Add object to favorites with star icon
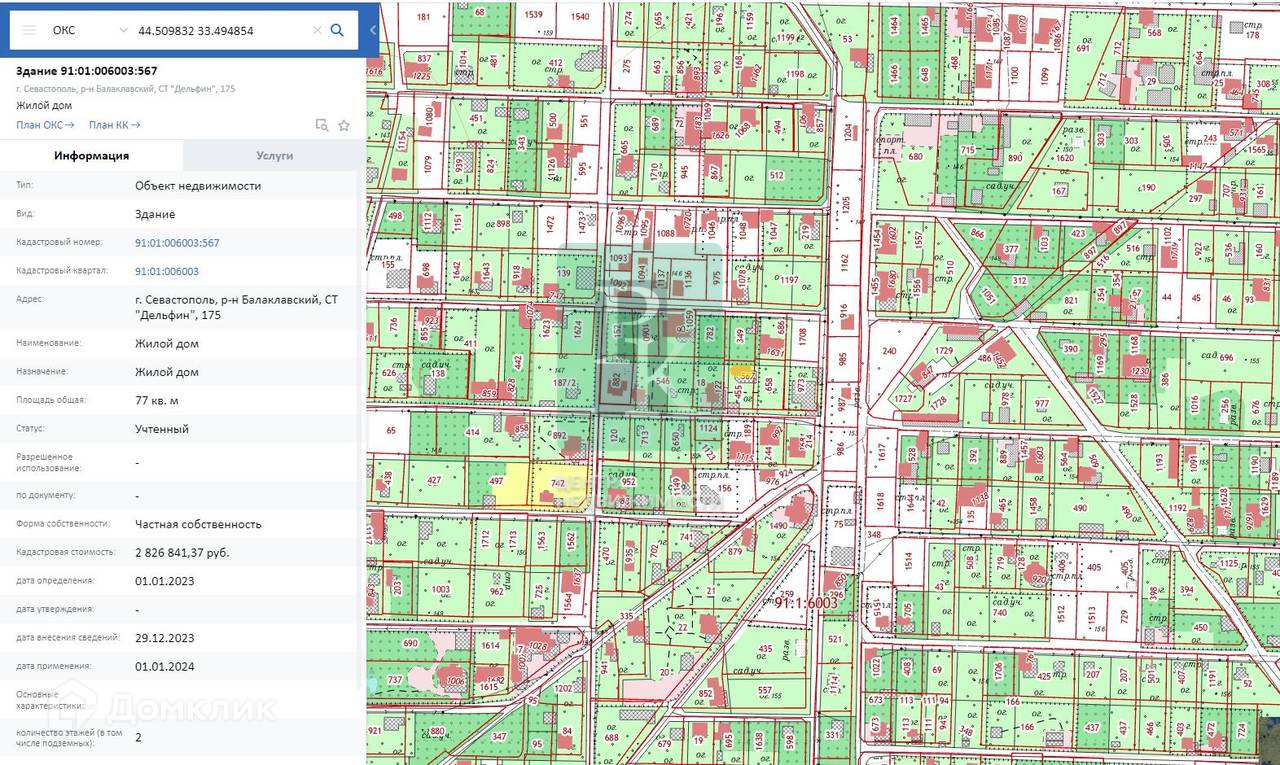1280x765 pixels. click(x=344, y=125)
